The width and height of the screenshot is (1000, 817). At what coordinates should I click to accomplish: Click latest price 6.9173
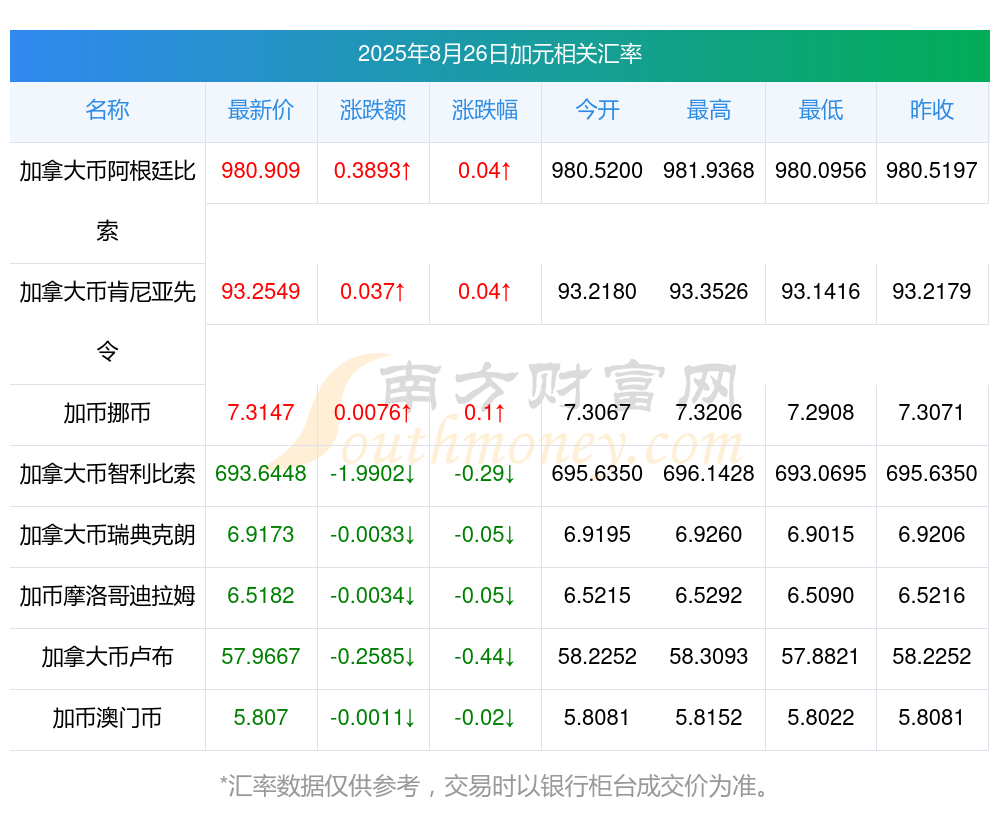tap(261, 535)
